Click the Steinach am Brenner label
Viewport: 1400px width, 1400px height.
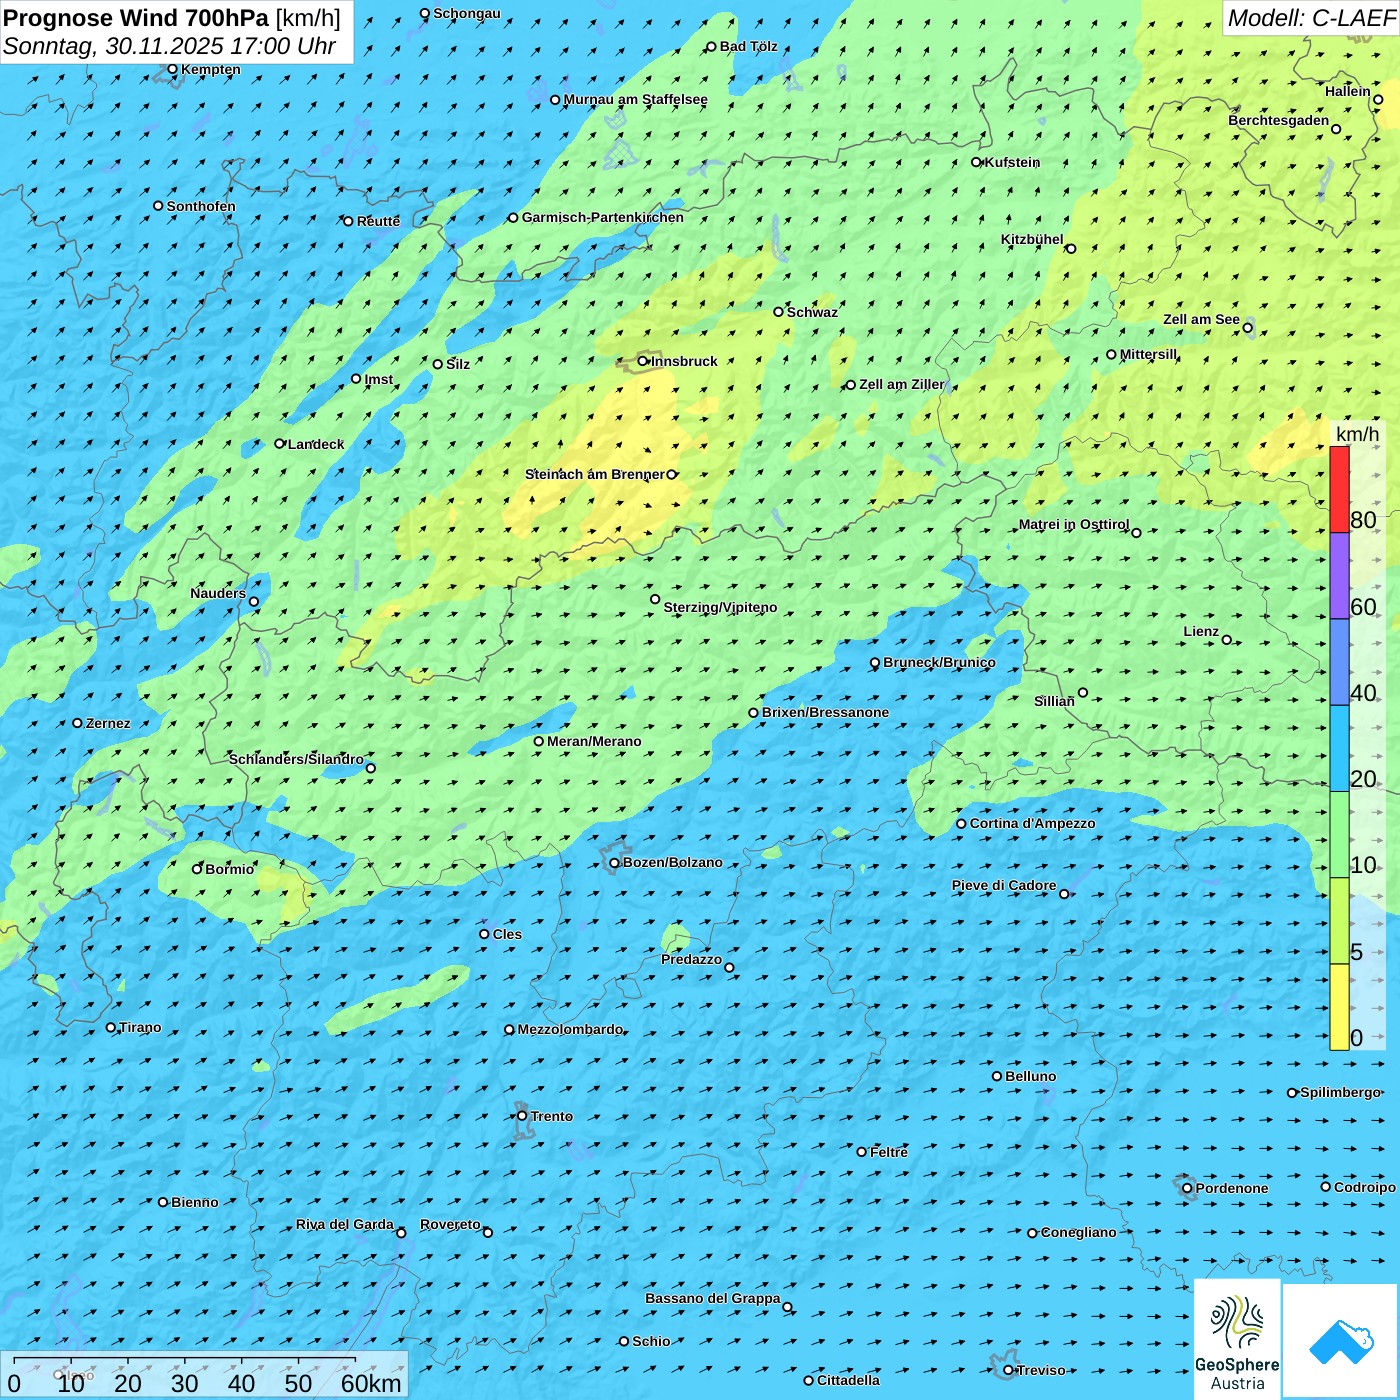[594, 474]
